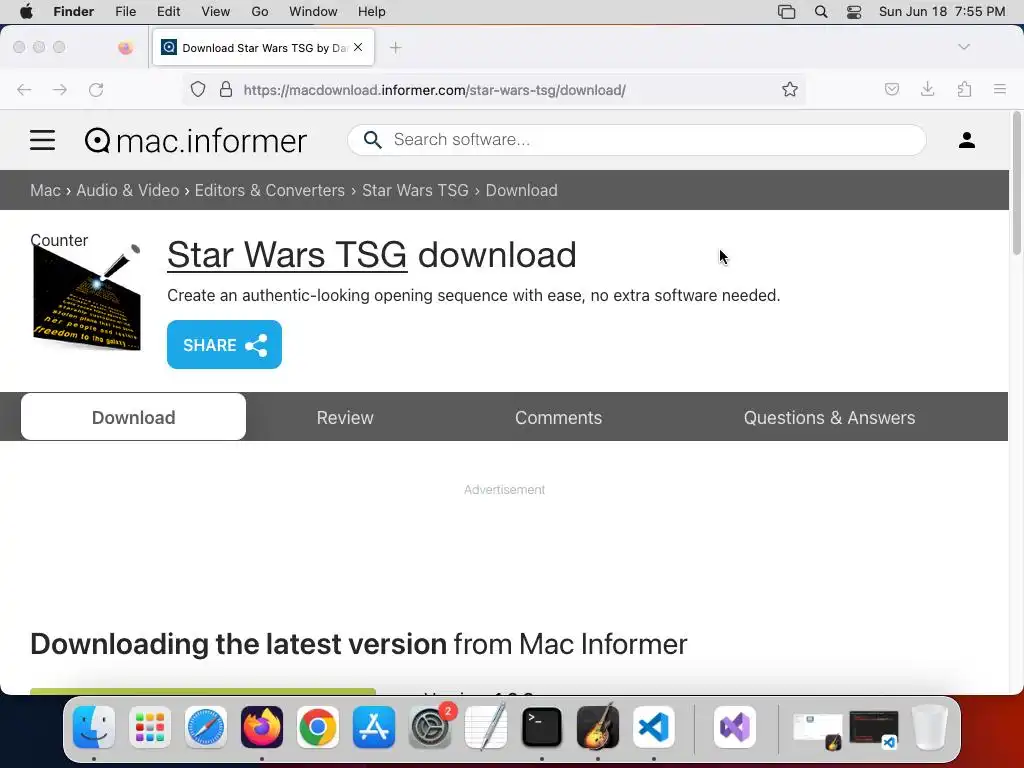Click the magnifier icon in the search box
Image resolution: width=1024 pixels, height=768 pixels.
pos(372,140)
